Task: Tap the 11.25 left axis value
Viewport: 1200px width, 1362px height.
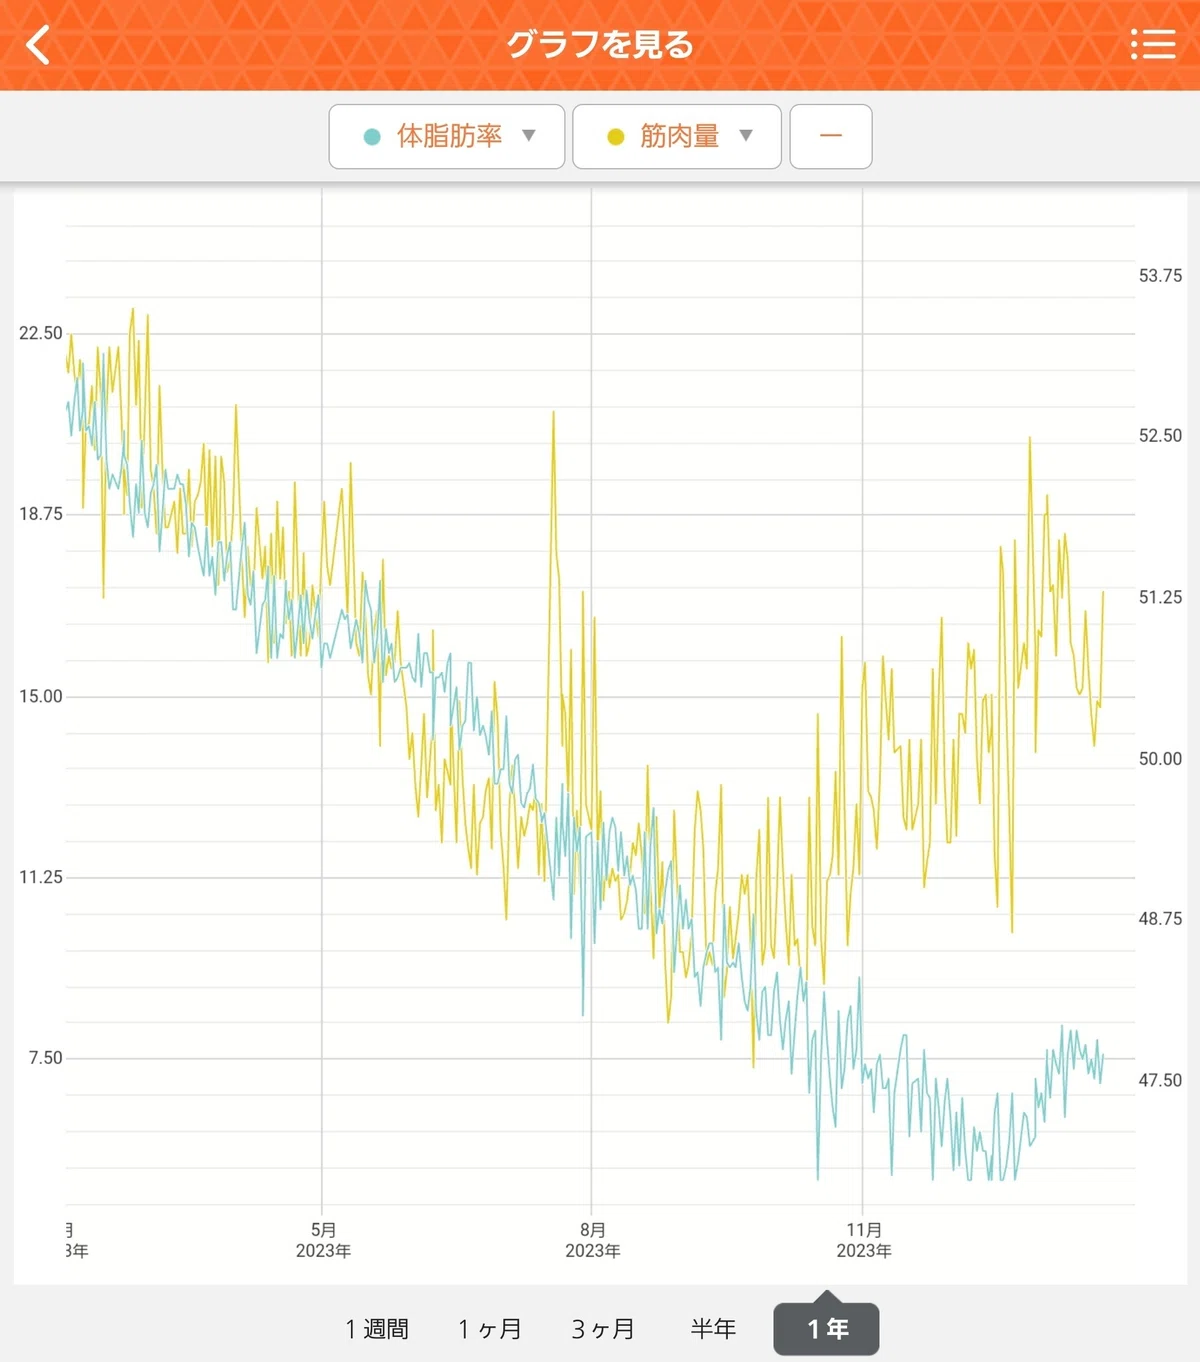Action: tap(41, 877)
